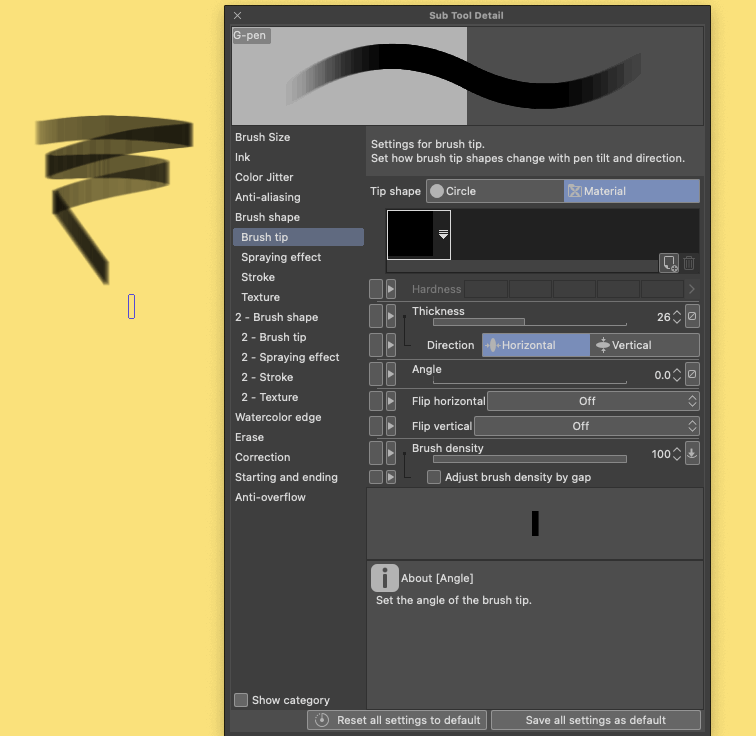Open 2 - Brush shape category
This screenshot has width=756, height=736.
click(x=276, y=317)
